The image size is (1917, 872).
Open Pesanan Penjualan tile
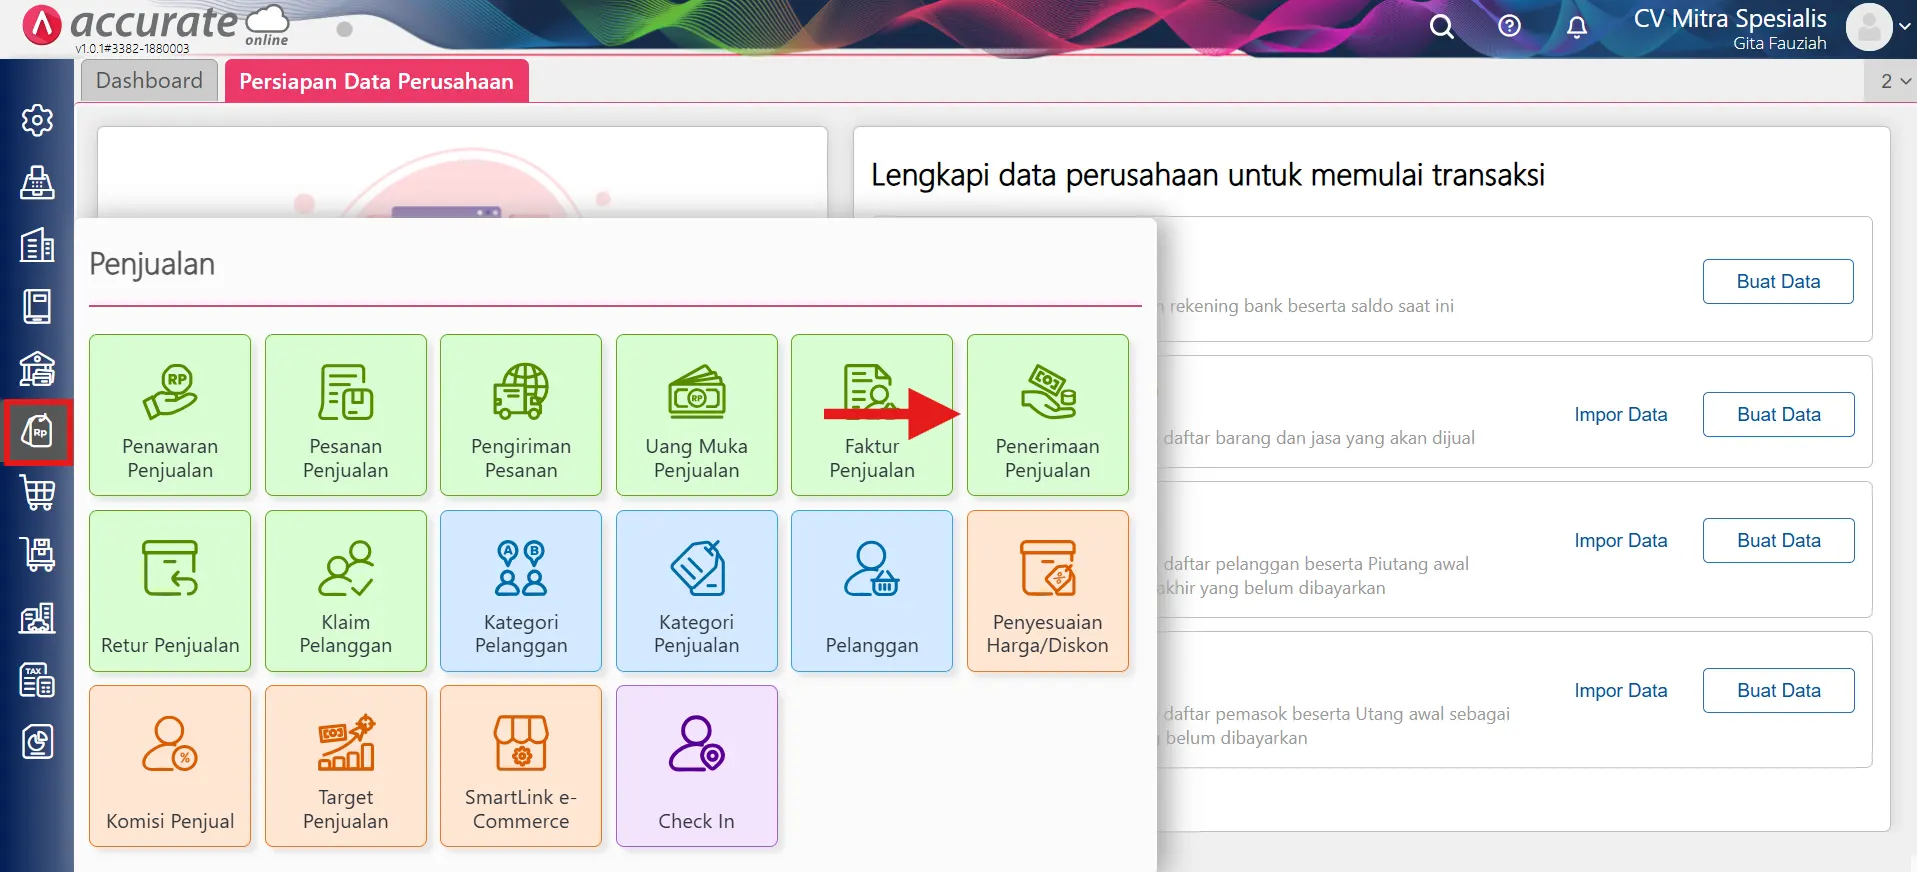(x=345, y=415)
